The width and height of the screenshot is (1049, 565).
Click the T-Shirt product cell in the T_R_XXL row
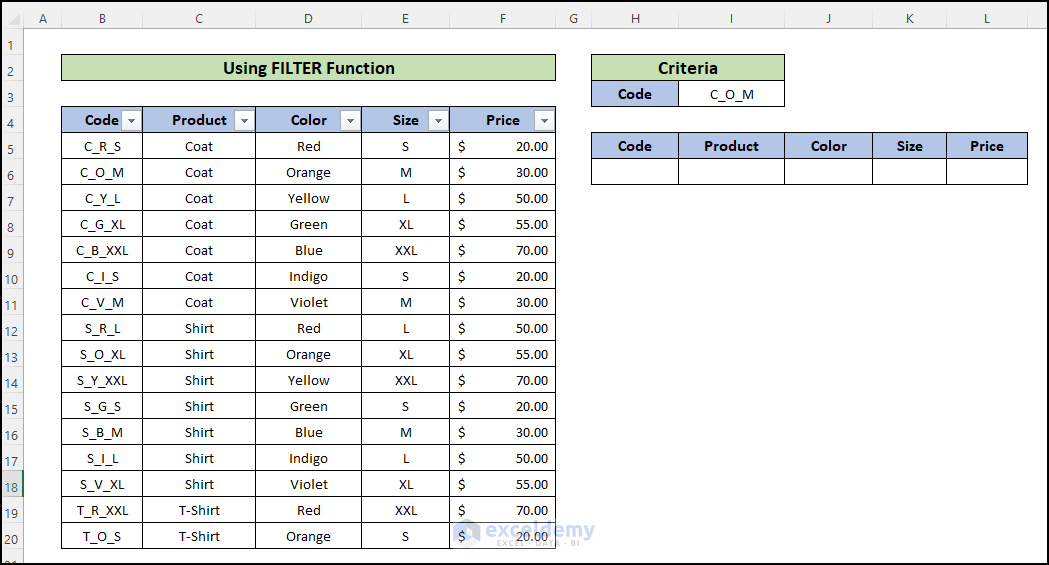pyautogui.click(x=199, y=511)
